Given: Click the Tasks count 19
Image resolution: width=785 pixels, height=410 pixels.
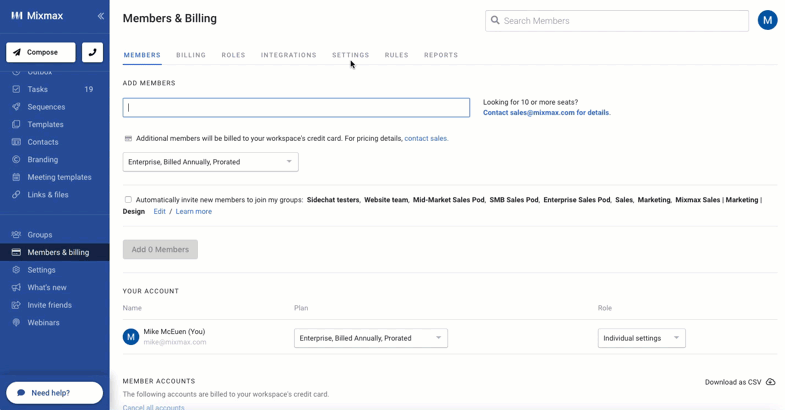Looking at the screenshot, I should [89, 89].
